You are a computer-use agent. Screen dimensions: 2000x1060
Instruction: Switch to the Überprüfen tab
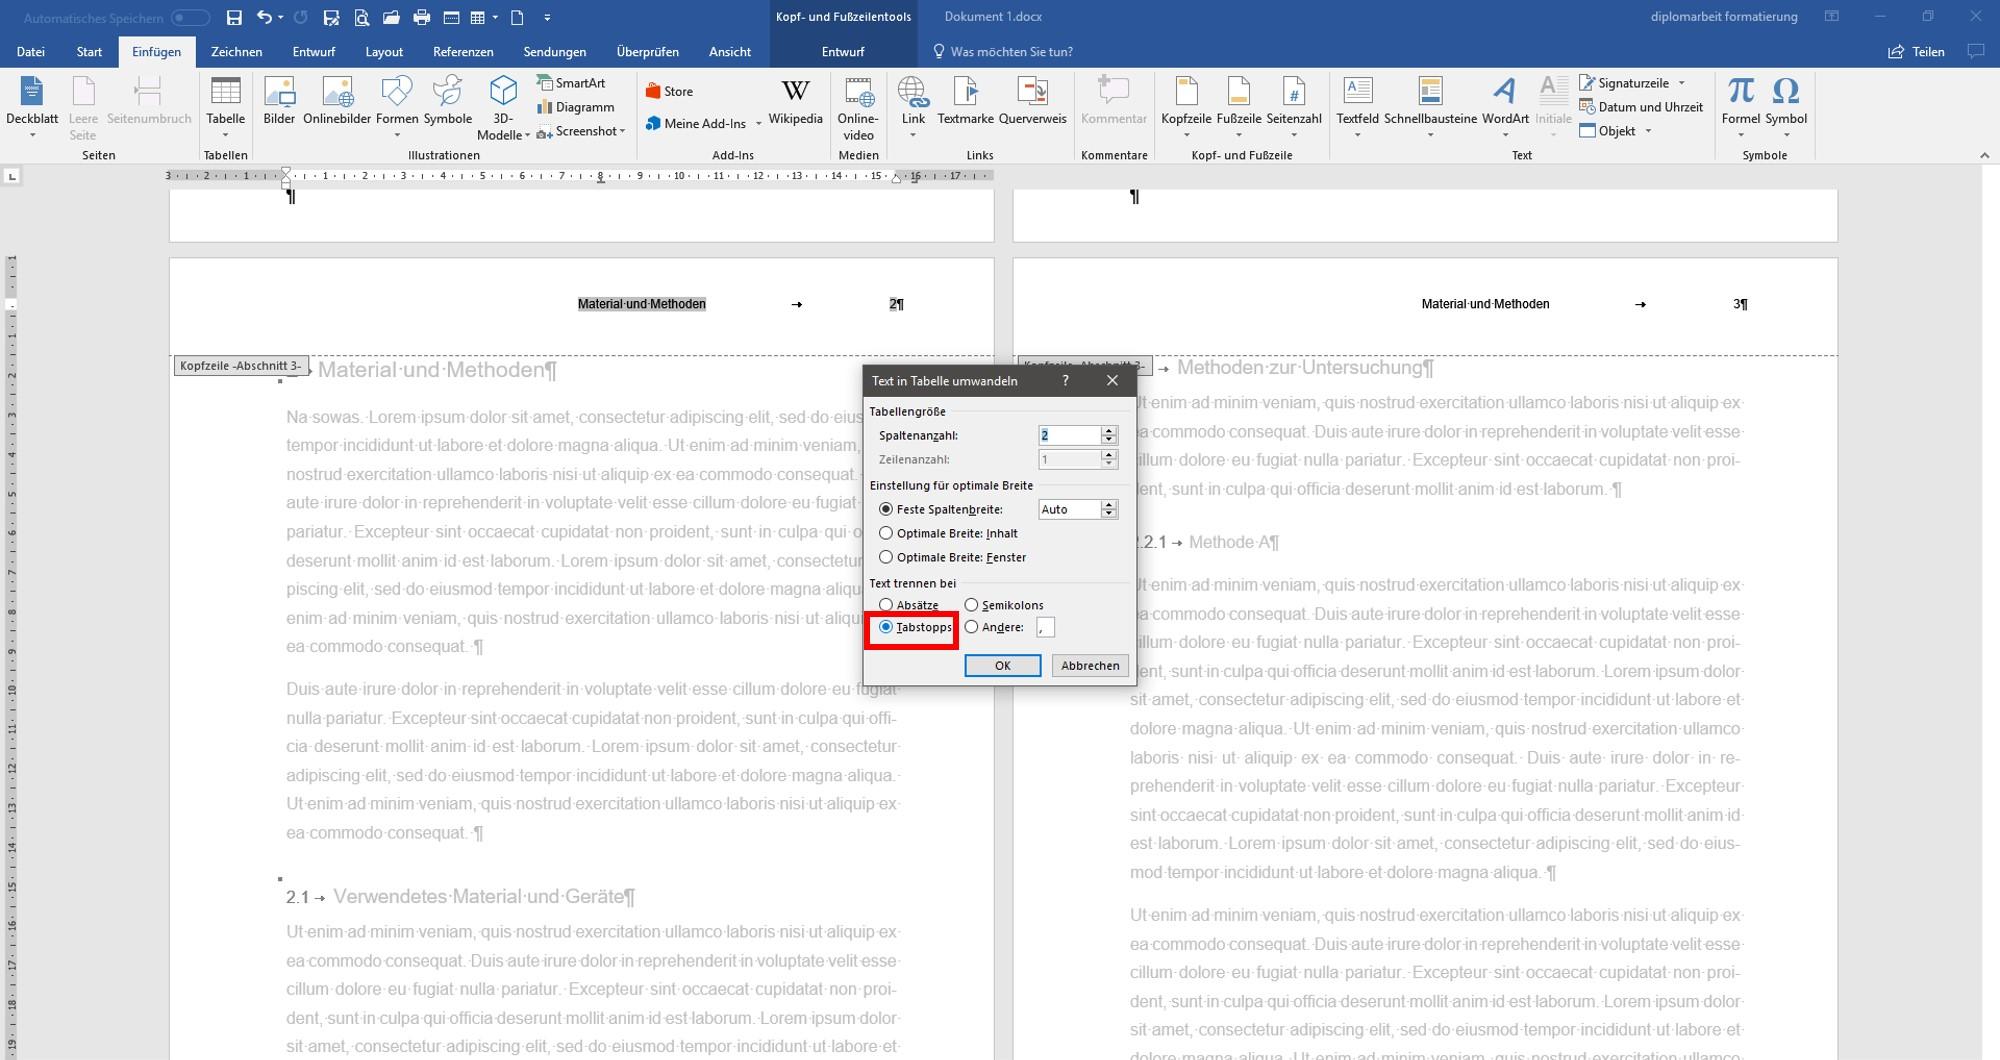pyautogui.click(x=647, y=51)
